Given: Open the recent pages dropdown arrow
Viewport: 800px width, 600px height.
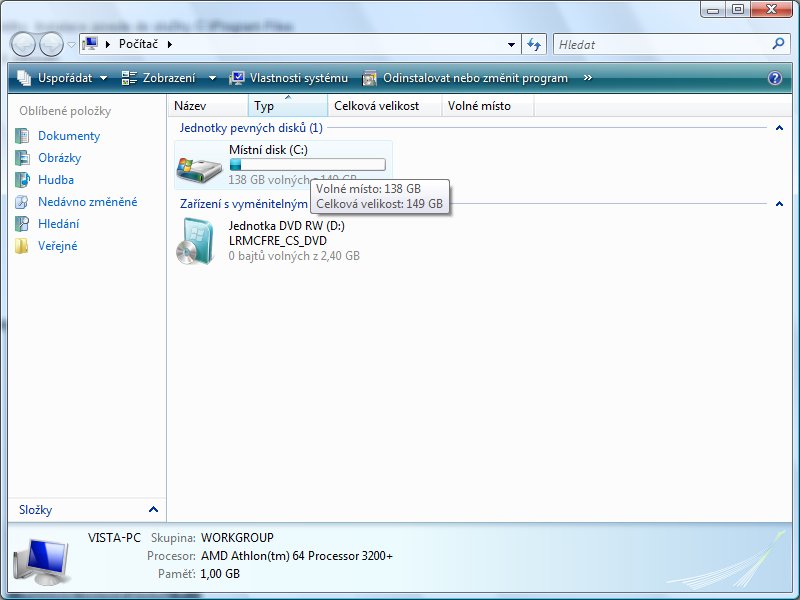Looking at the screenshot, I should tap(71, 45).
